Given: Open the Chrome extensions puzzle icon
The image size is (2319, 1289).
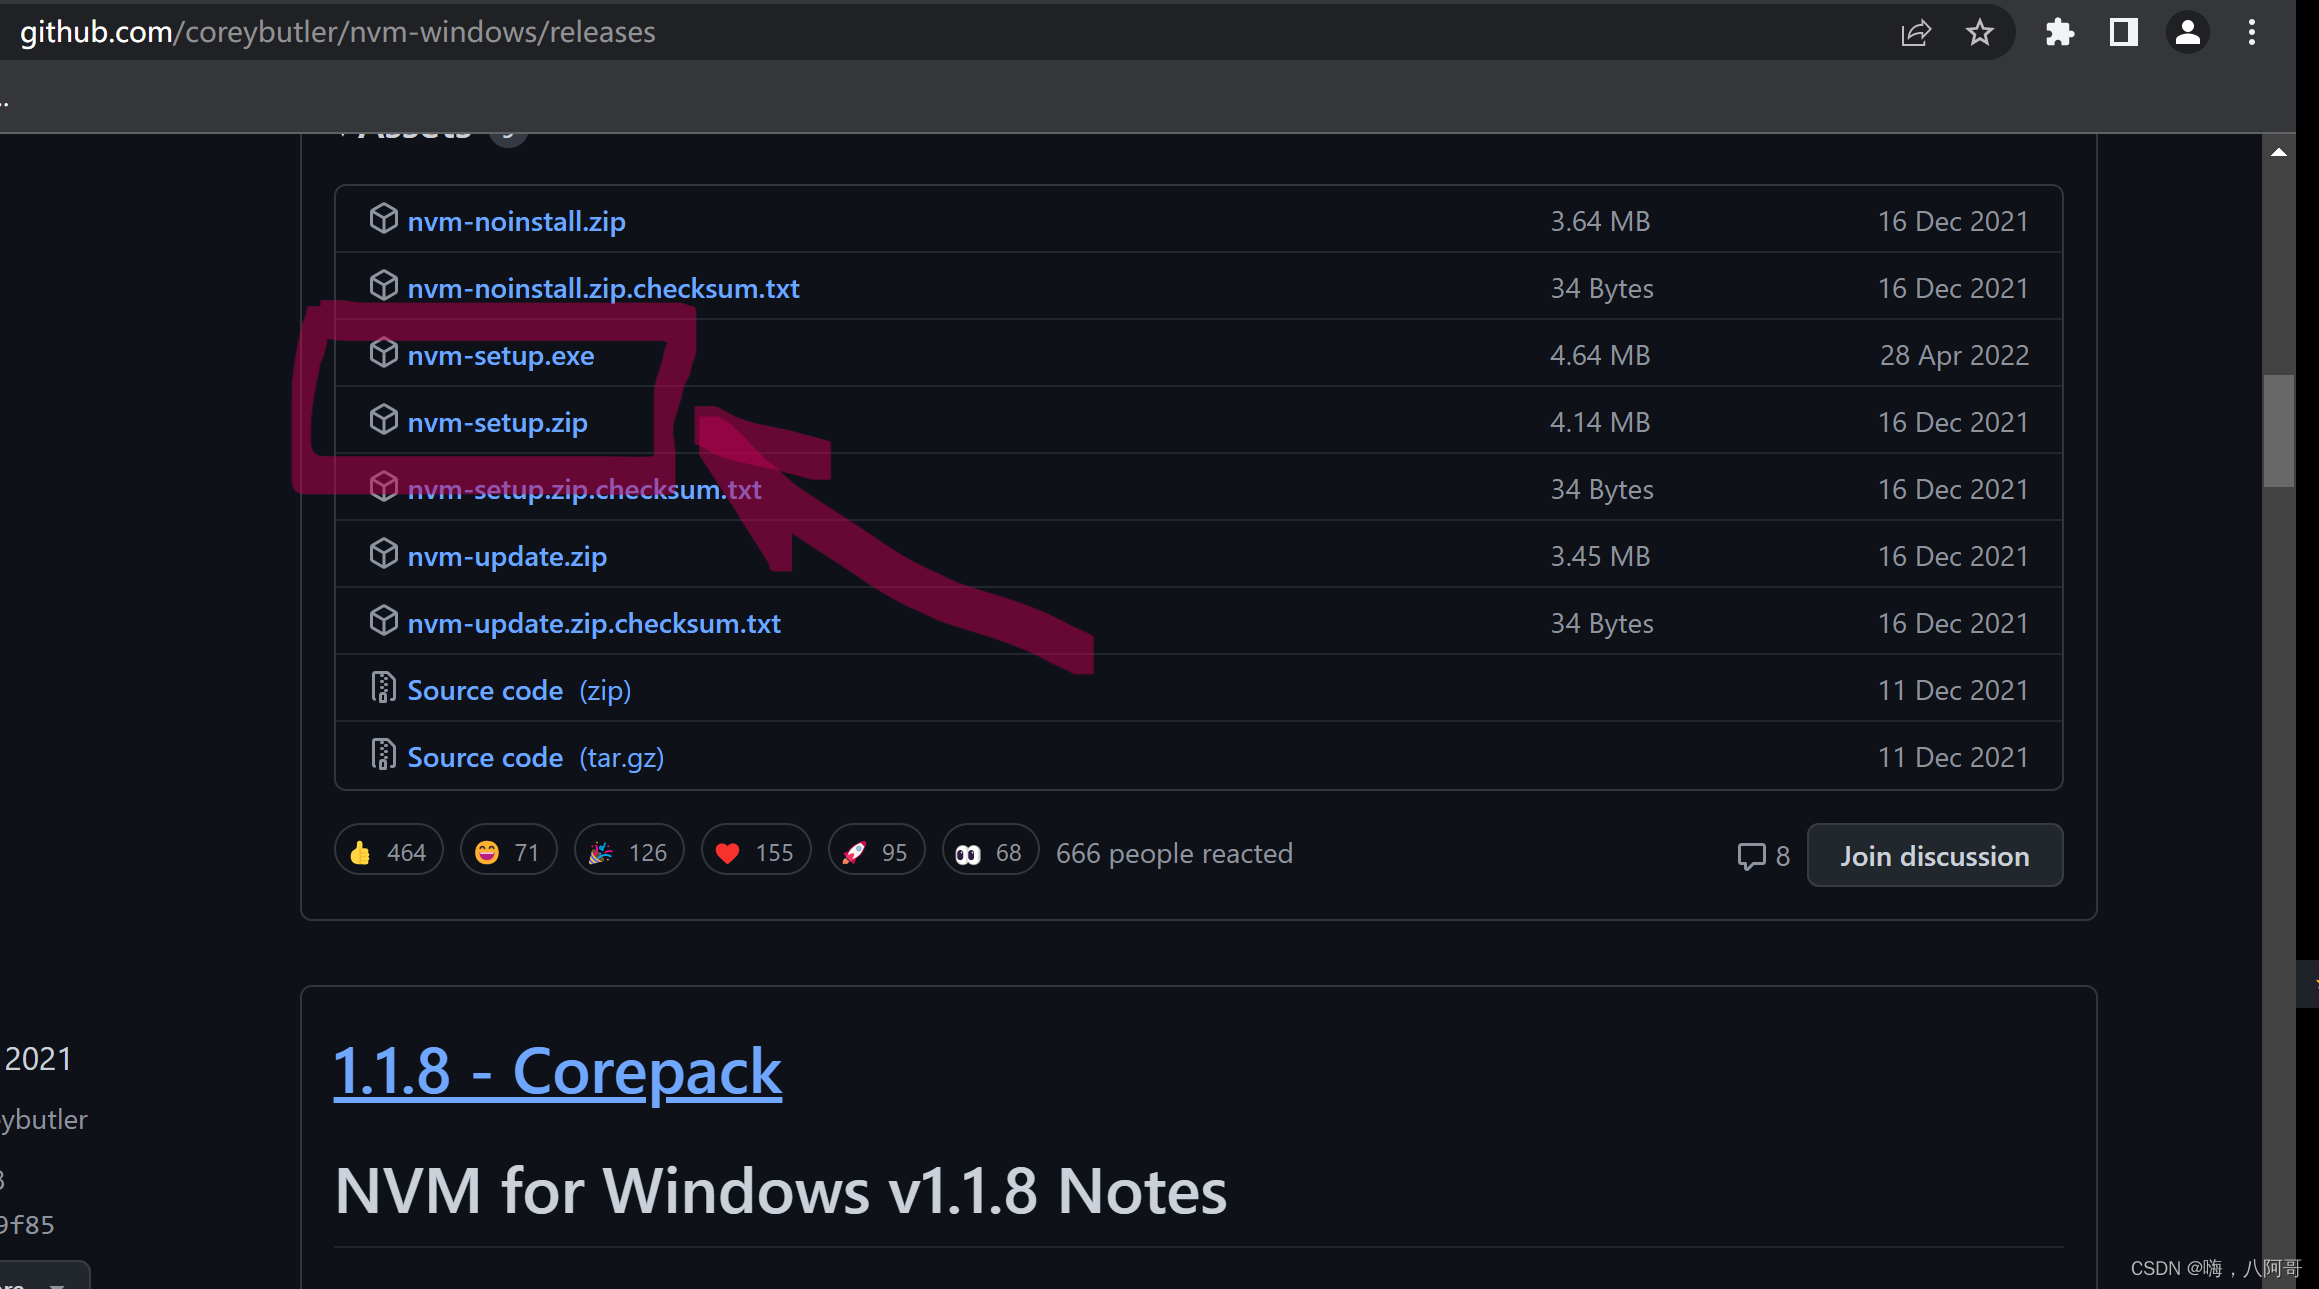Looking at the screenshot, I should pyautogui.click(x=2059, y=32).
